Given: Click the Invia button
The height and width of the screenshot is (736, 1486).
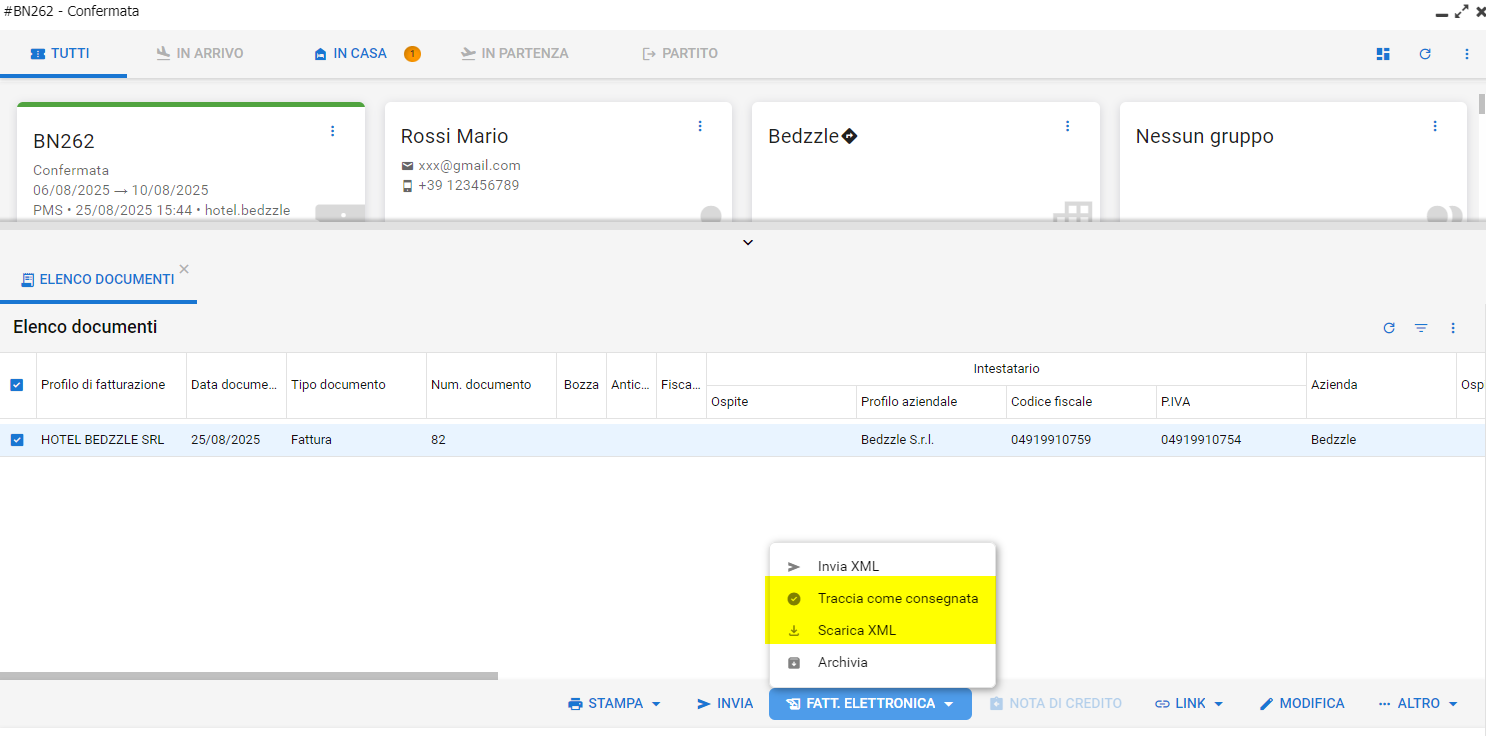Looking at the screenshot, I should pyautogui.click(x=725, y=704).
